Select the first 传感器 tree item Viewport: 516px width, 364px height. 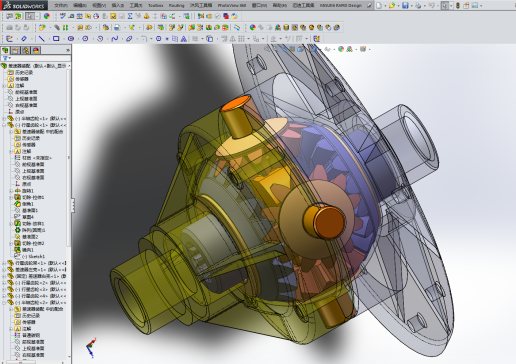22,79
